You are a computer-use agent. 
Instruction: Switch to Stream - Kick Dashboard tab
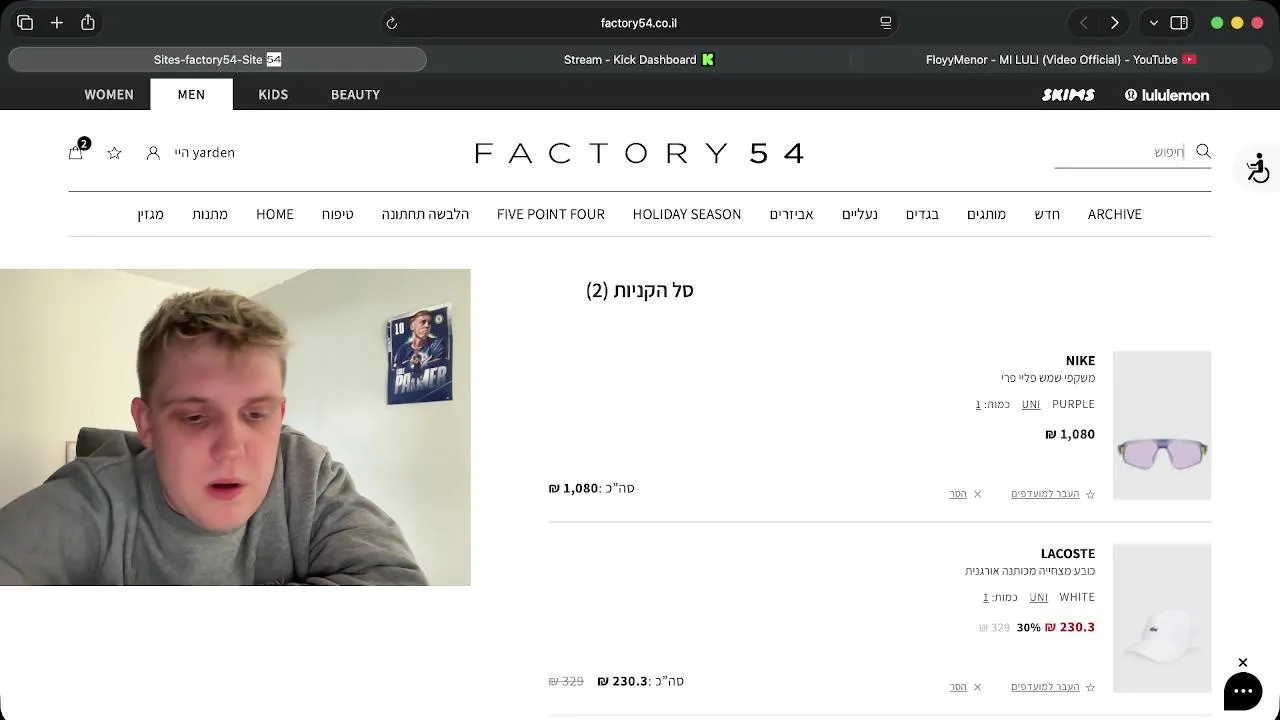click(639, 60)
